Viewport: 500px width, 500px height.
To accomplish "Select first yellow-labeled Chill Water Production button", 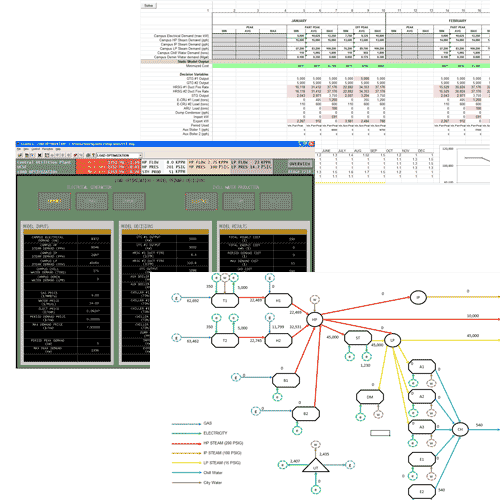I will [201, 201].
